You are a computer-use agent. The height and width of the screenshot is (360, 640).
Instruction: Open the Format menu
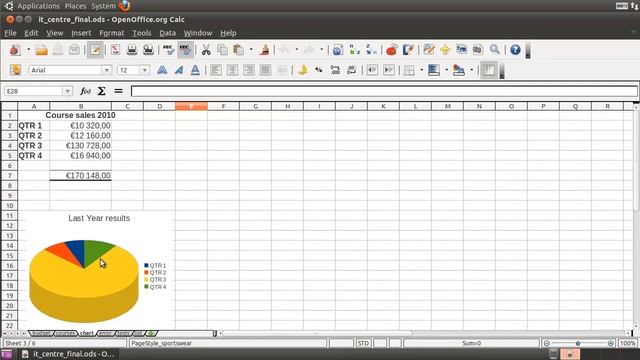pos(111,33)
